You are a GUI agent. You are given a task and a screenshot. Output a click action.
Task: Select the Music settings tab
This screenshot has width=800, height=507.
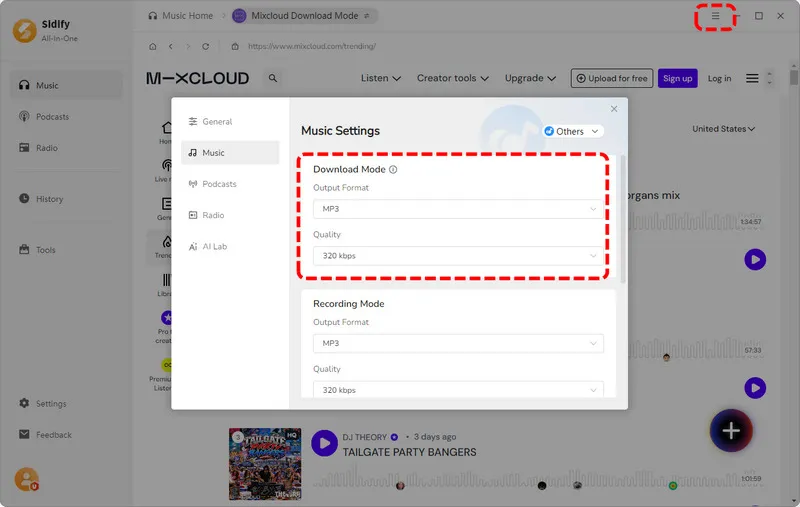(230, 153)
